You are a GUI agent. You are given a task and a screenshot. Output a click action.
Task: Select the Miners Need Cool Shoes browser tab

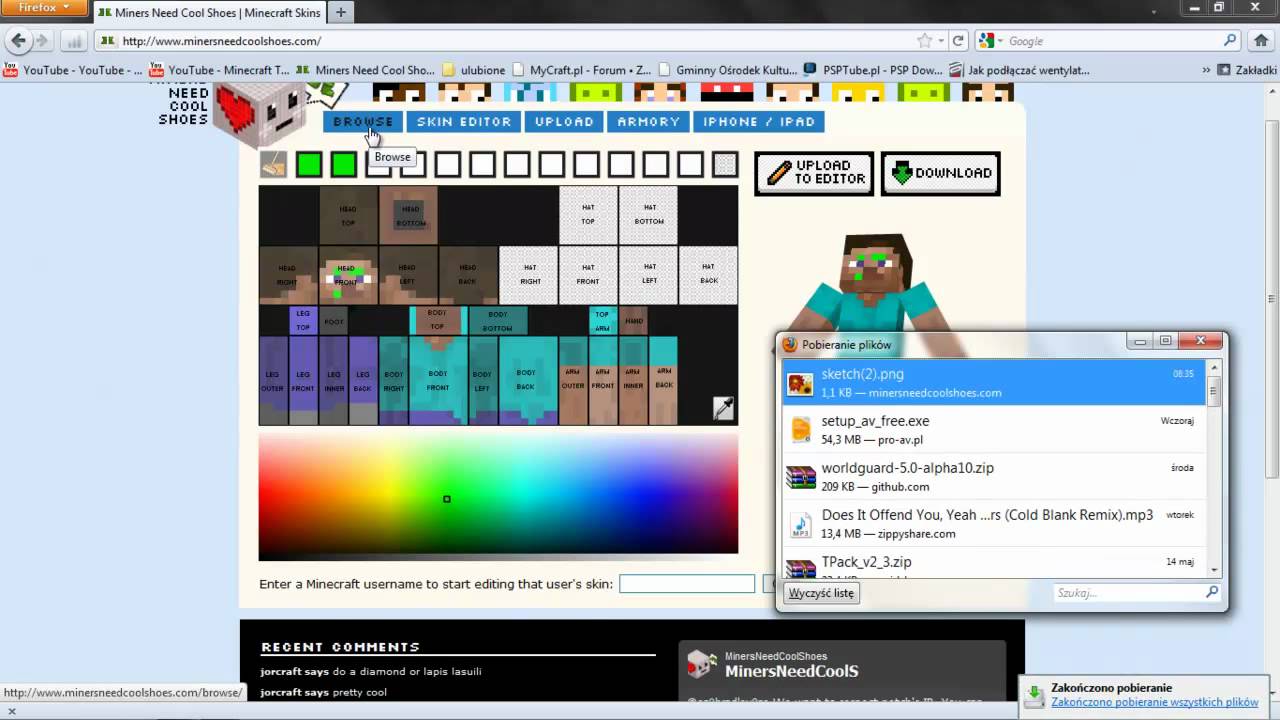click(209, 13)
